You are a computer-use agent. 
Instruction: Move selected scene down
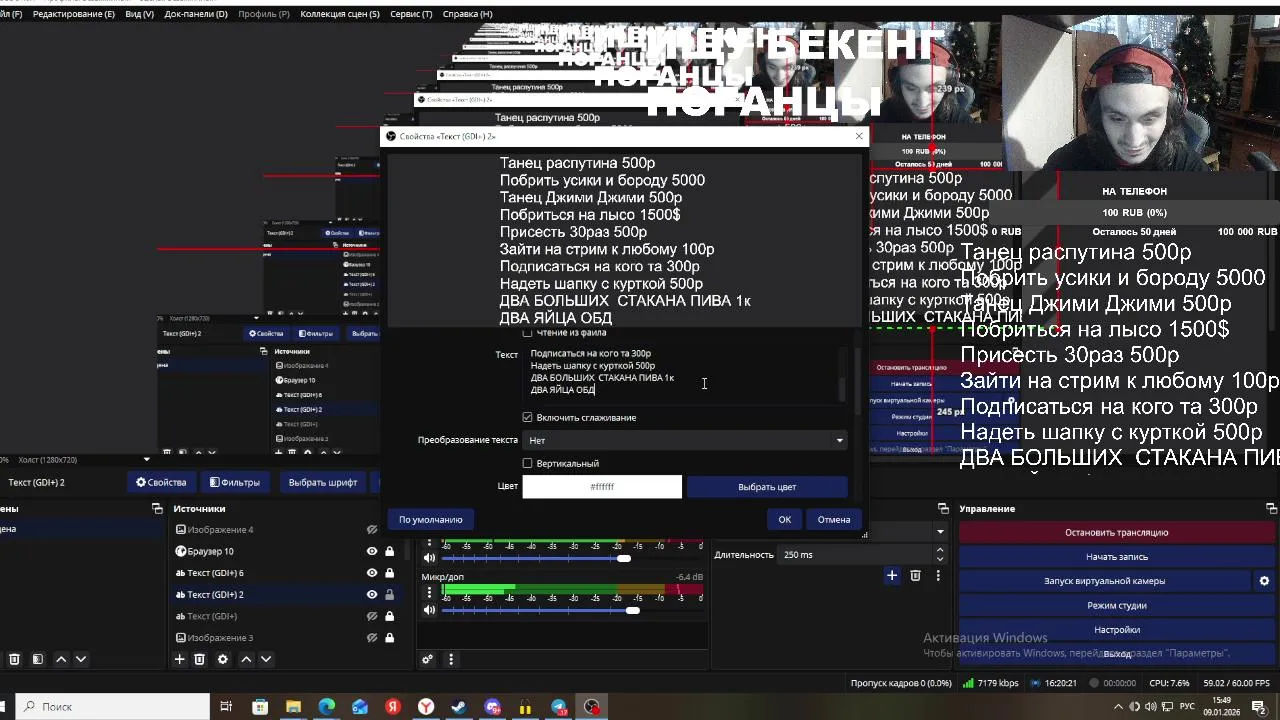tap(81, 659)
